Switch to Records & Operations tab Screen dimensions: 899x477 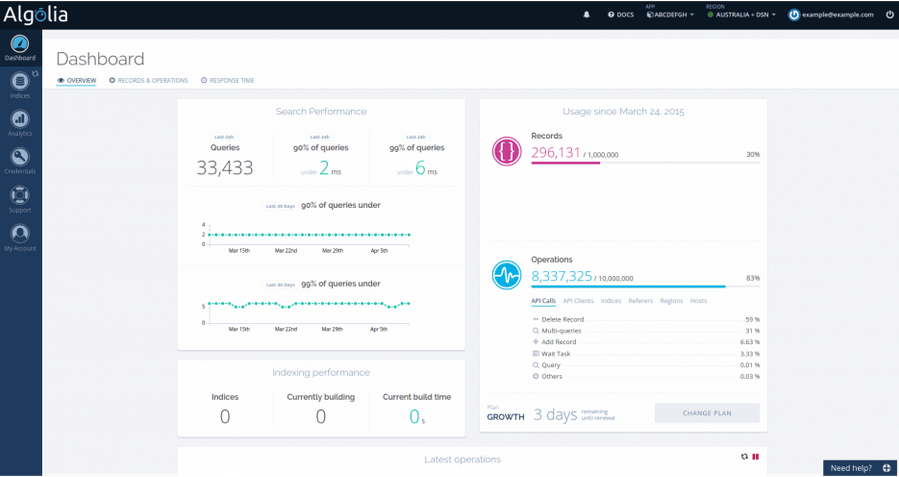(149, 80)
